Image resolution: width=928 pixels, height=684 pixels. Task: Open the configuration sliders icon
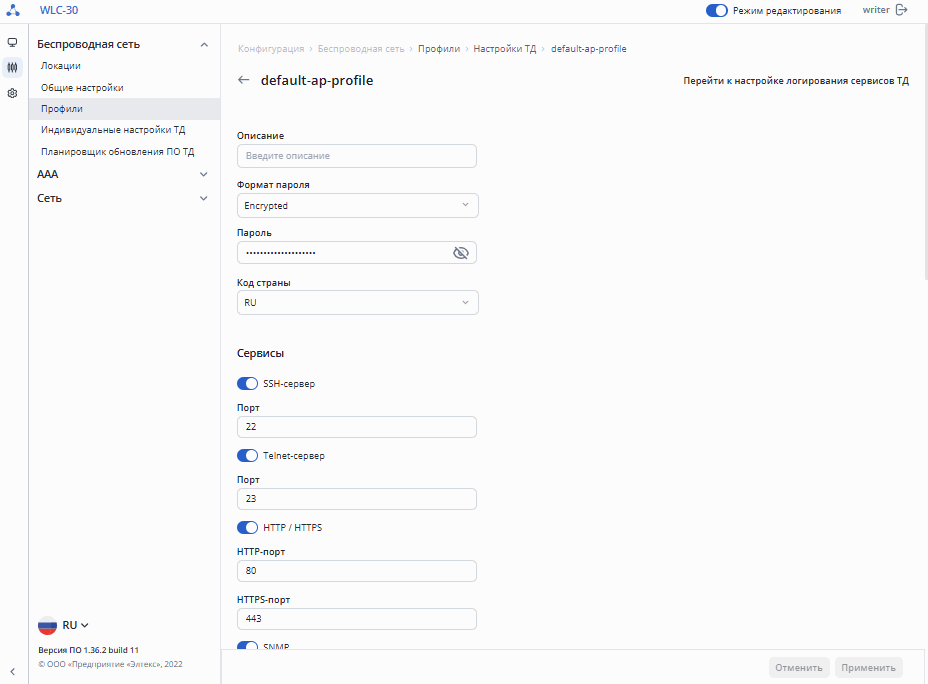click(x=12, y=68)
